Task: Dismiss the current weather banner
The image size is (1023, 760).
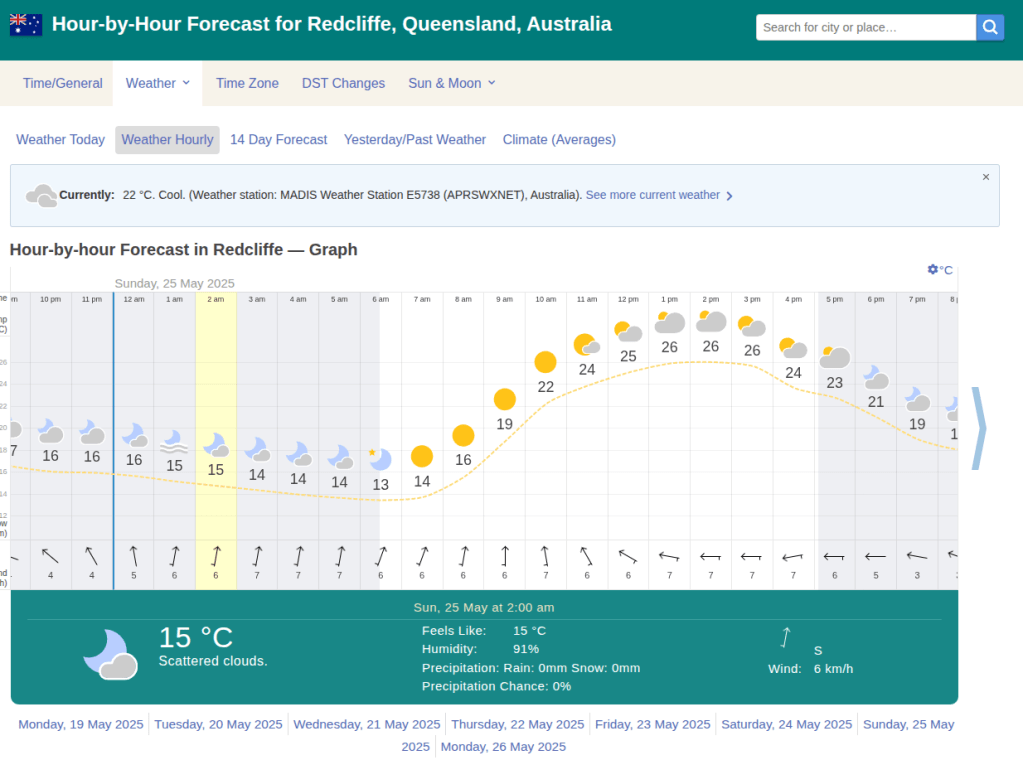Action: (985, 177)
